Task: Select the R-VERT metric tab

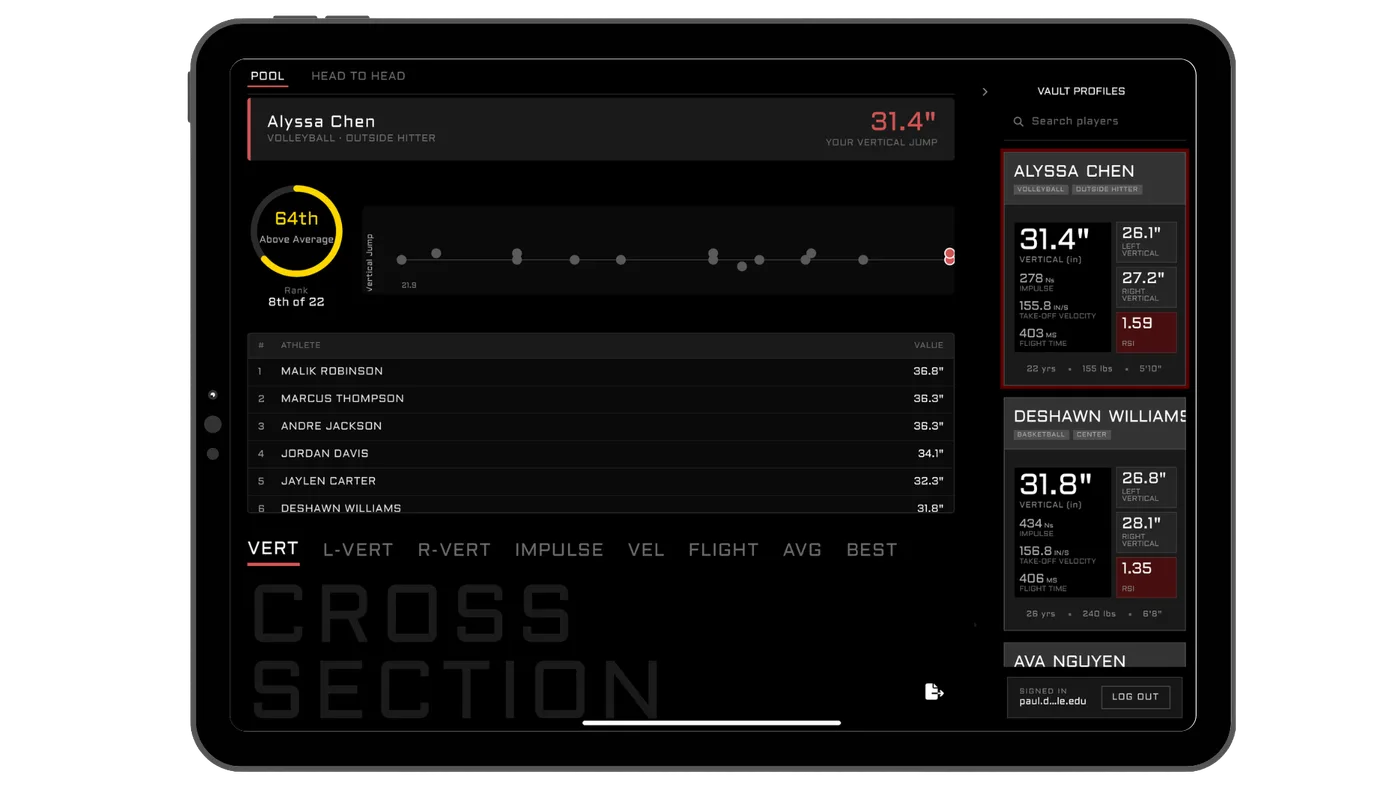Action: [454, 550]
